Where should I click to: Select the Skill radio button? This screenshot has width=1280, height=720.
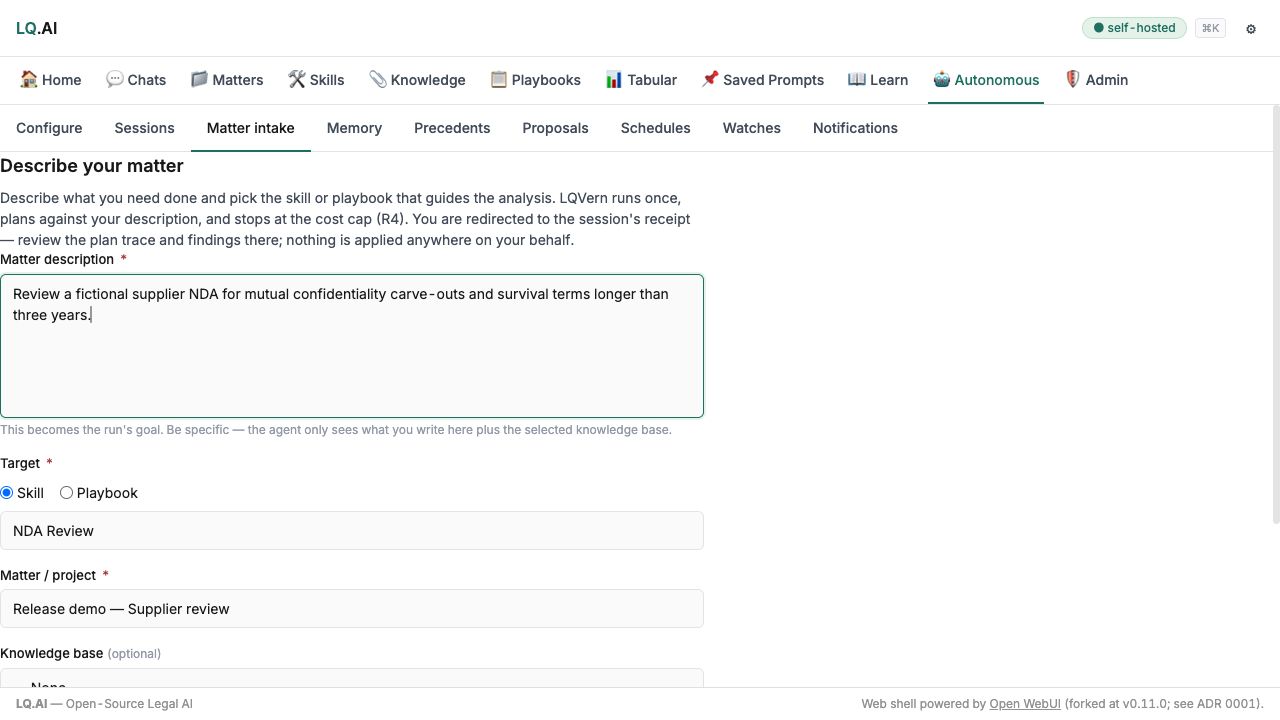[x=7, y=493]
